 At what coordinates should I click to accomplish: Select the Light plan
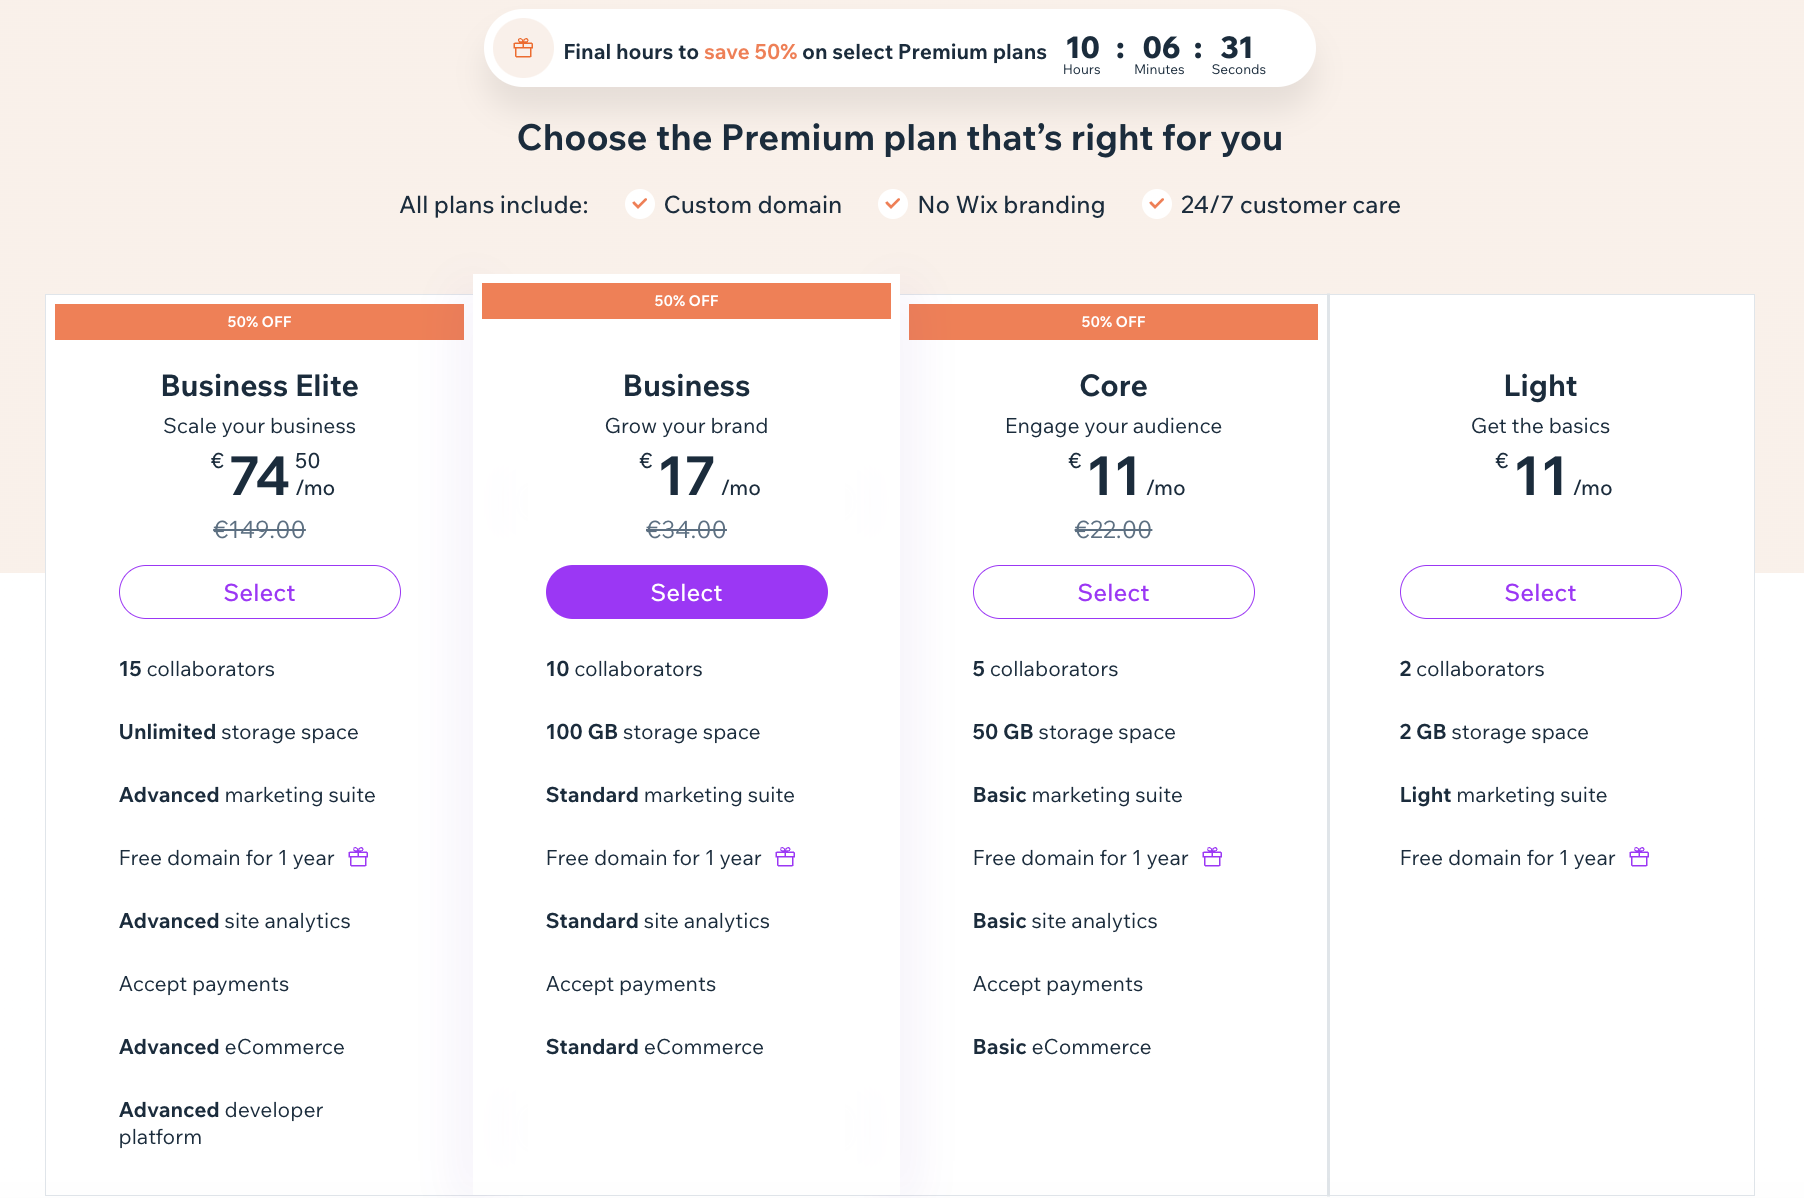pyautogui.click(x=1541, y=592)
